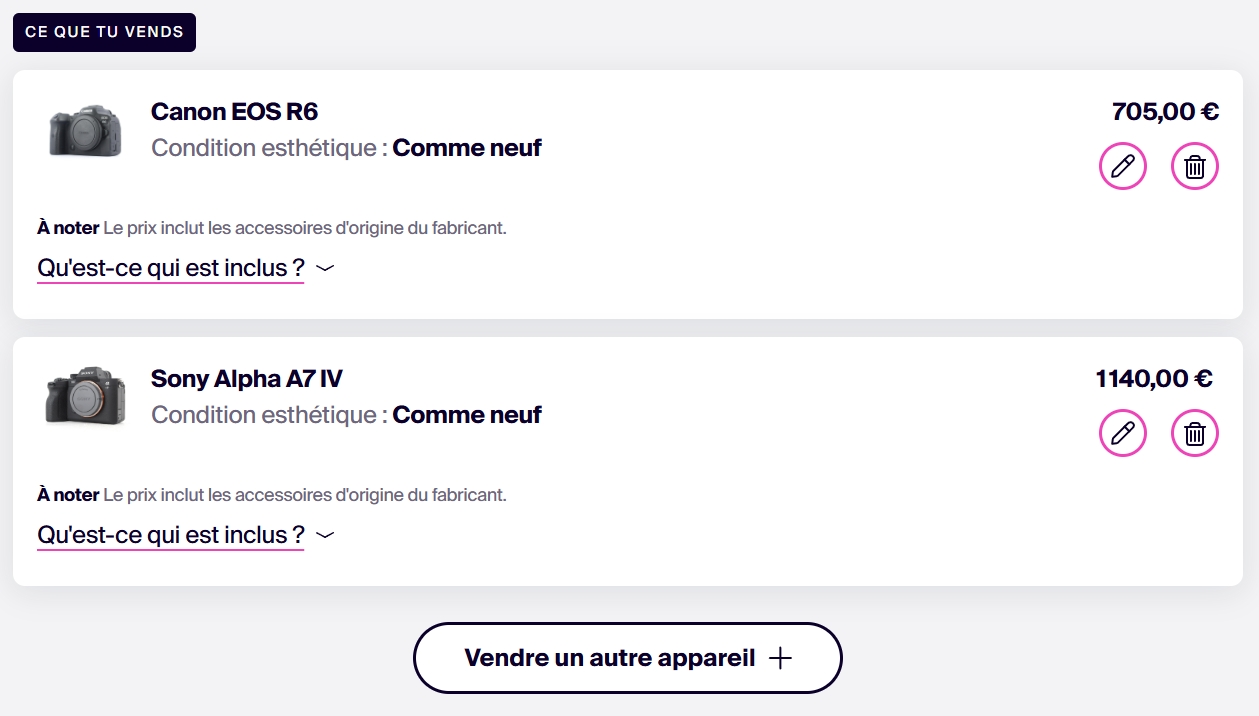Click Comme neuf condition on the Canon card
Viewport: 1259px width, 716px height.
pos(467,148)
